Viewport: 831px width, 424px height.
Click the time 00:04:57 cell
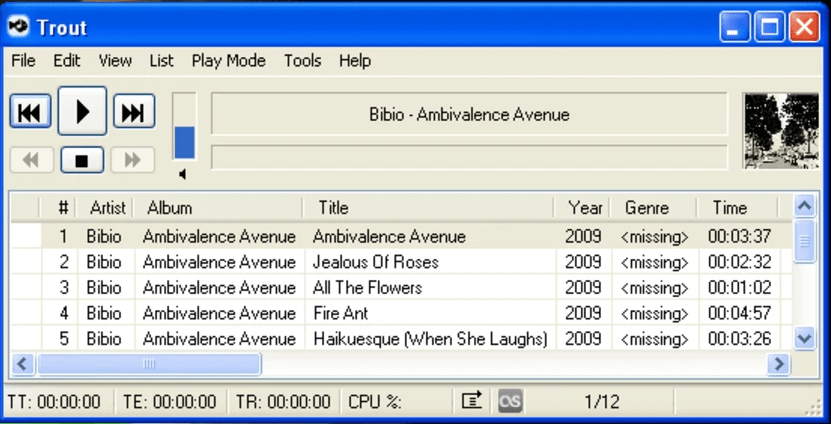coord(739,313)
